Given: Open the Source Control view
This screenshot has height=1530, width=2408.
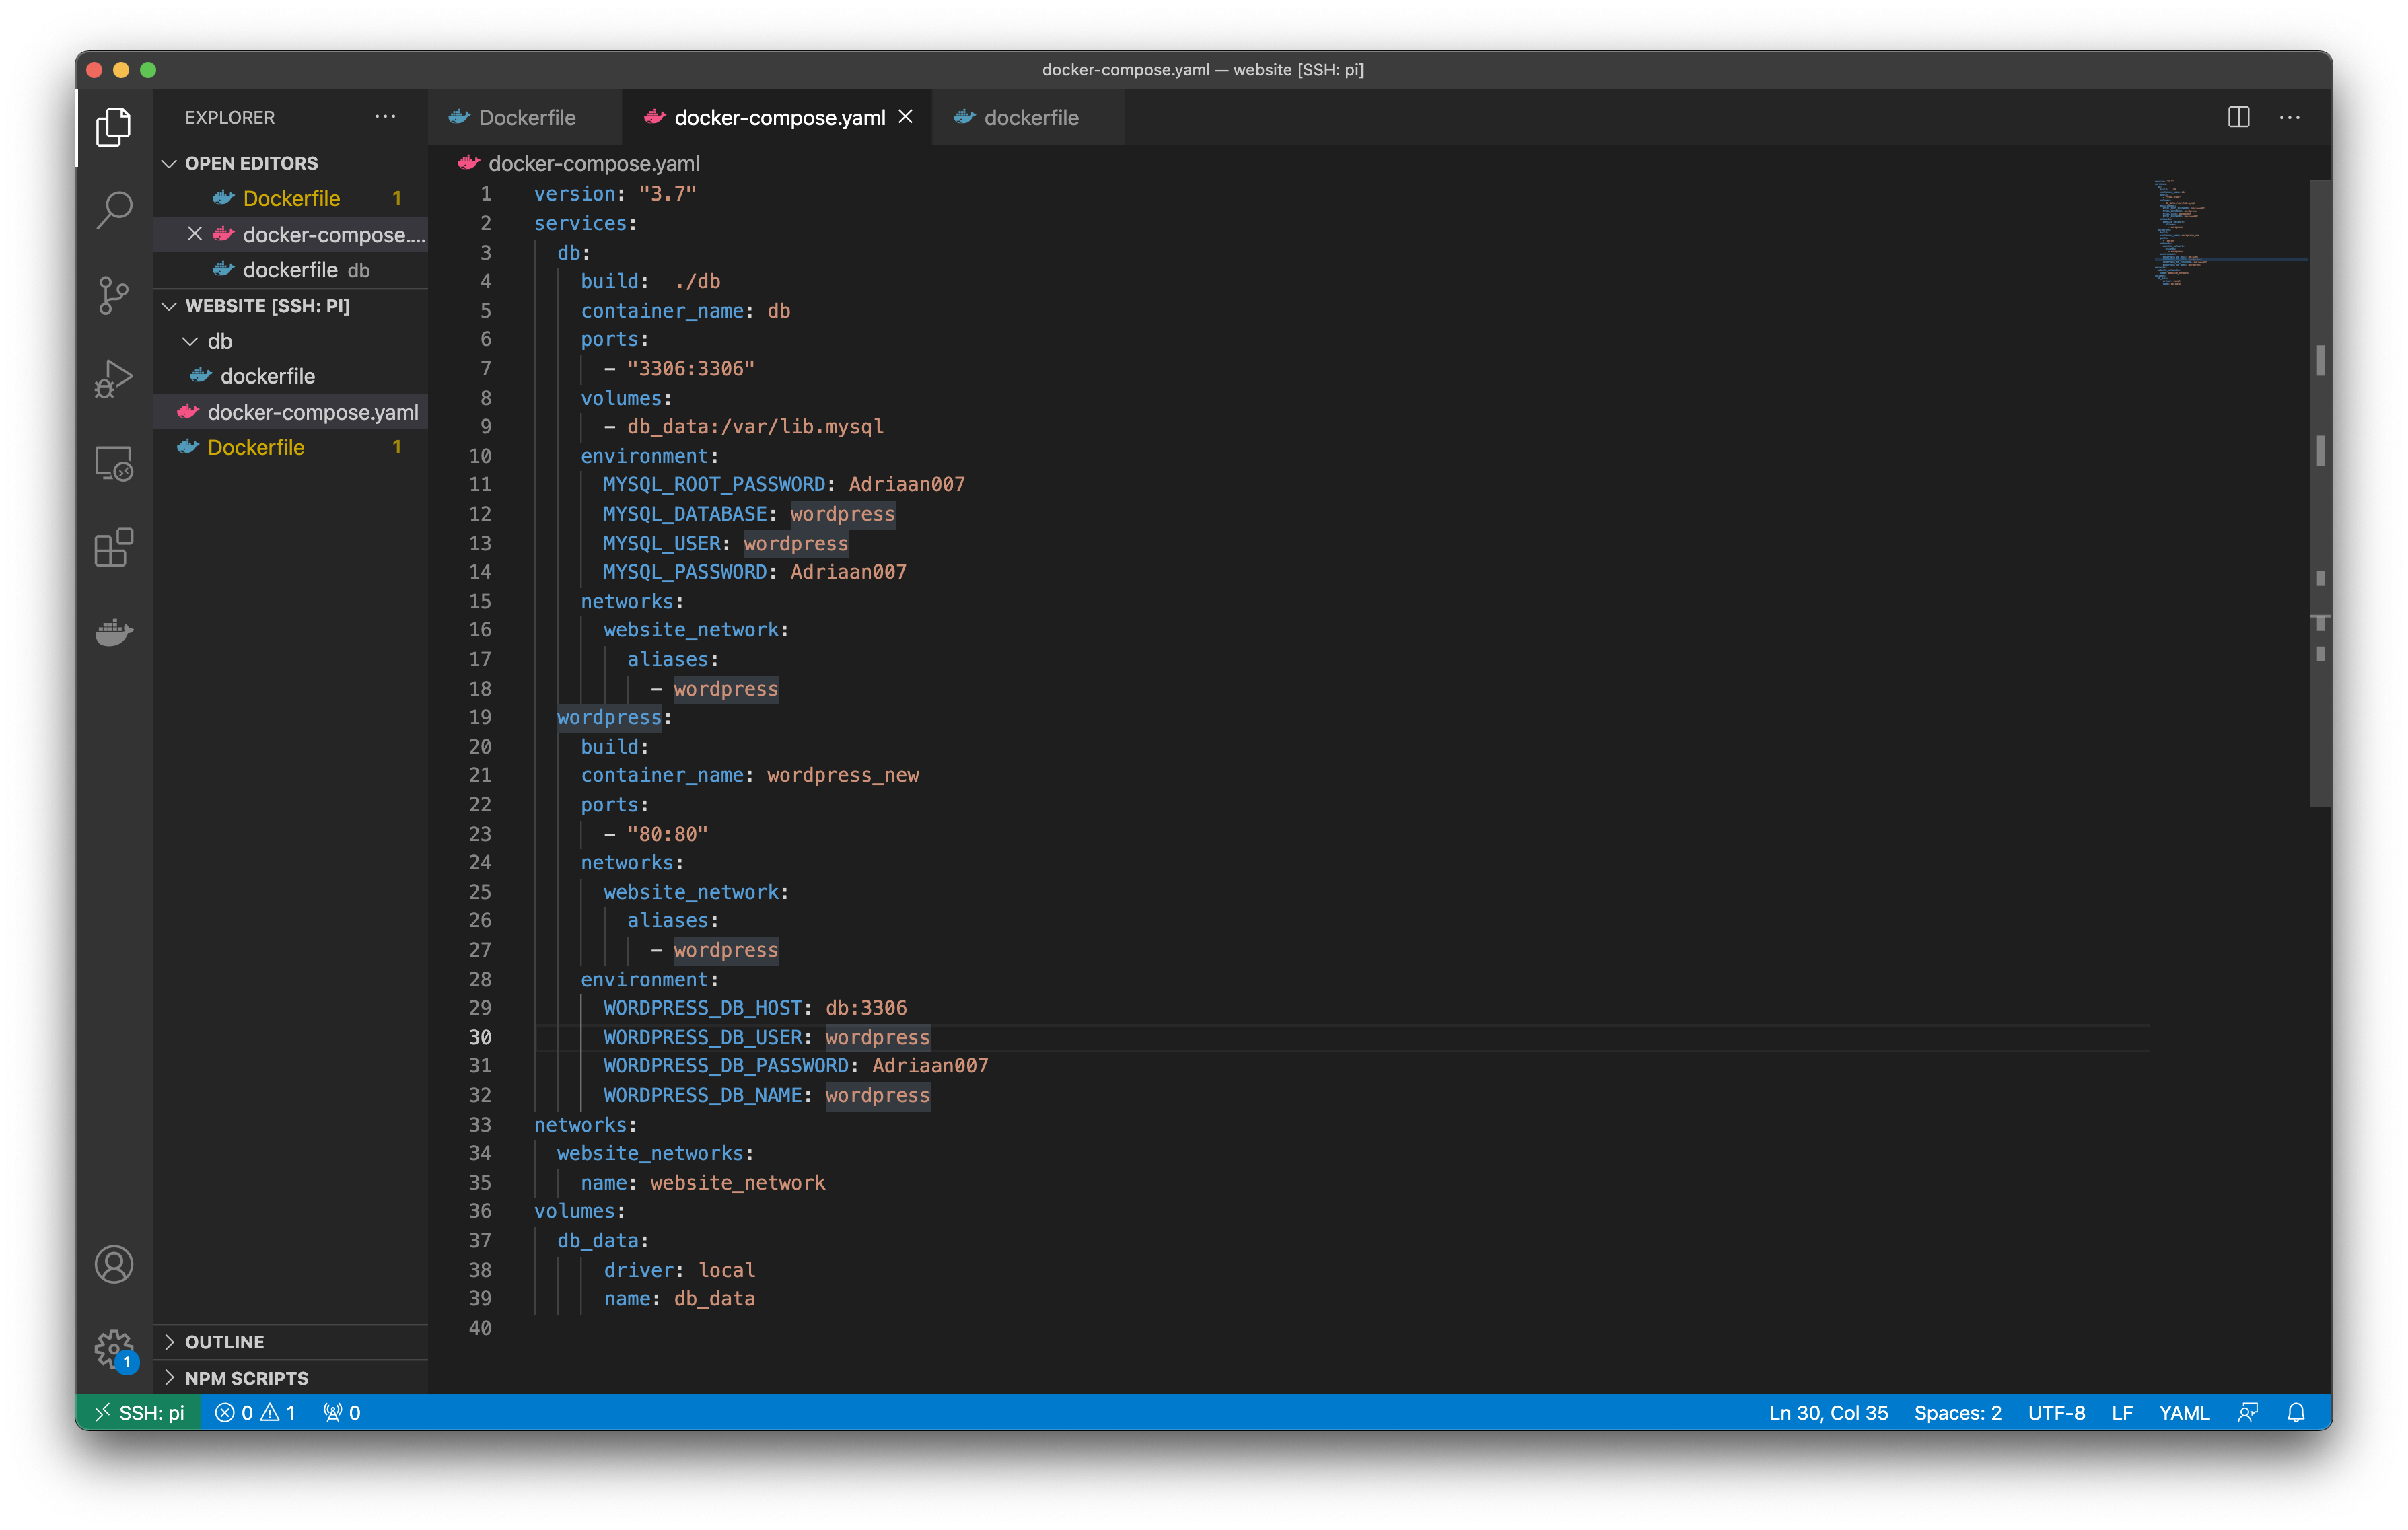Looking at the screenshot, I should pyautogui.click(x=113, y=295).
